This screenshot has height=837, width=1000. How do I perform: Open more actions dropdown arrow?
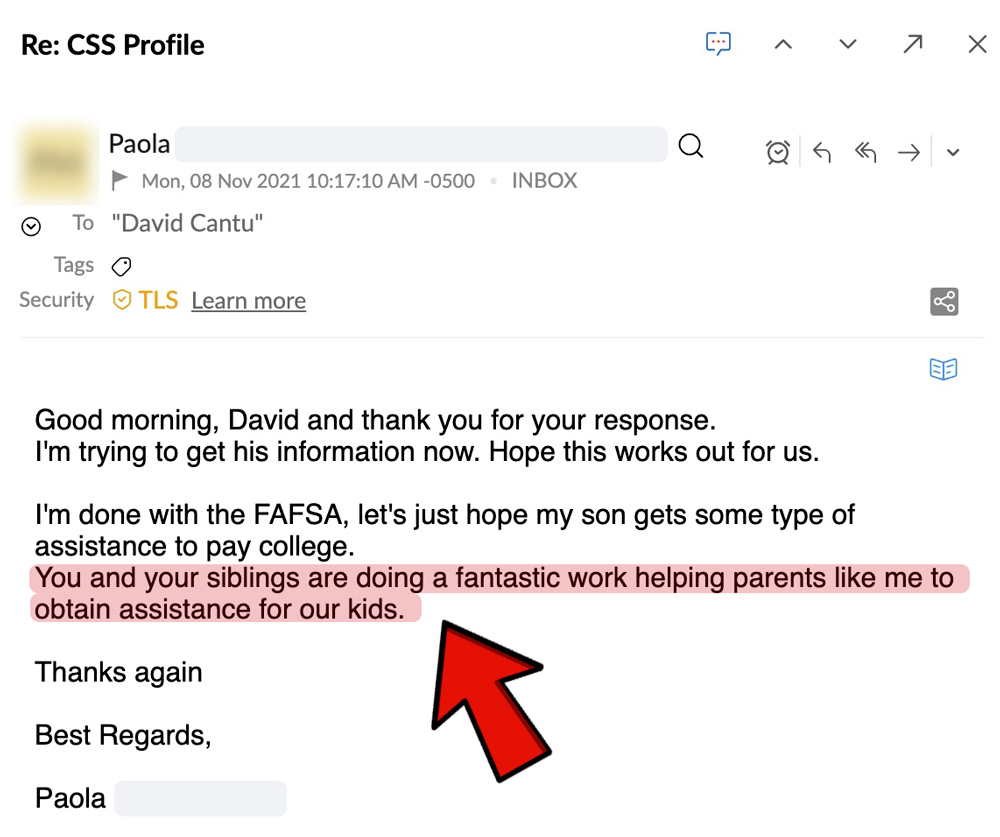pos(953,152)
